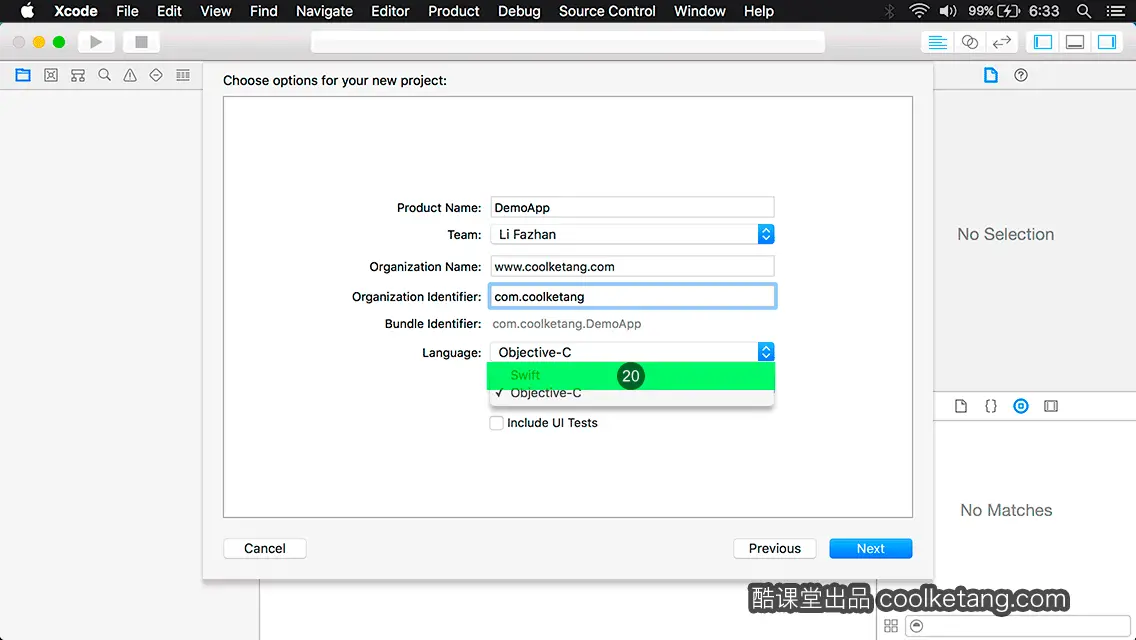
Task: Open Spotlight search in the menu bar
Action: (1084, 11)
